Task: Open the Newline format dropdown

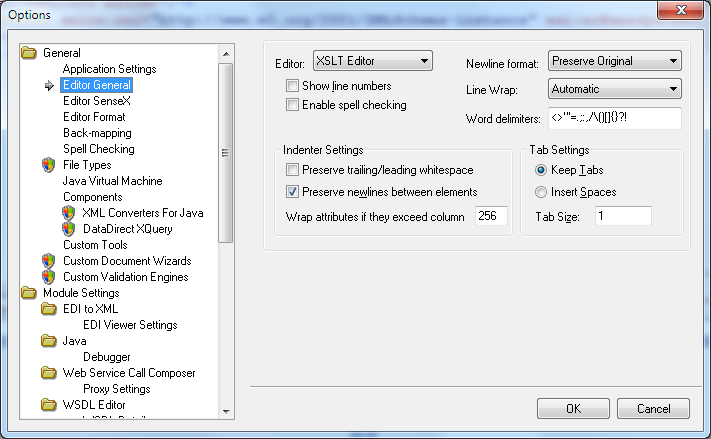Action: point(614,62)
